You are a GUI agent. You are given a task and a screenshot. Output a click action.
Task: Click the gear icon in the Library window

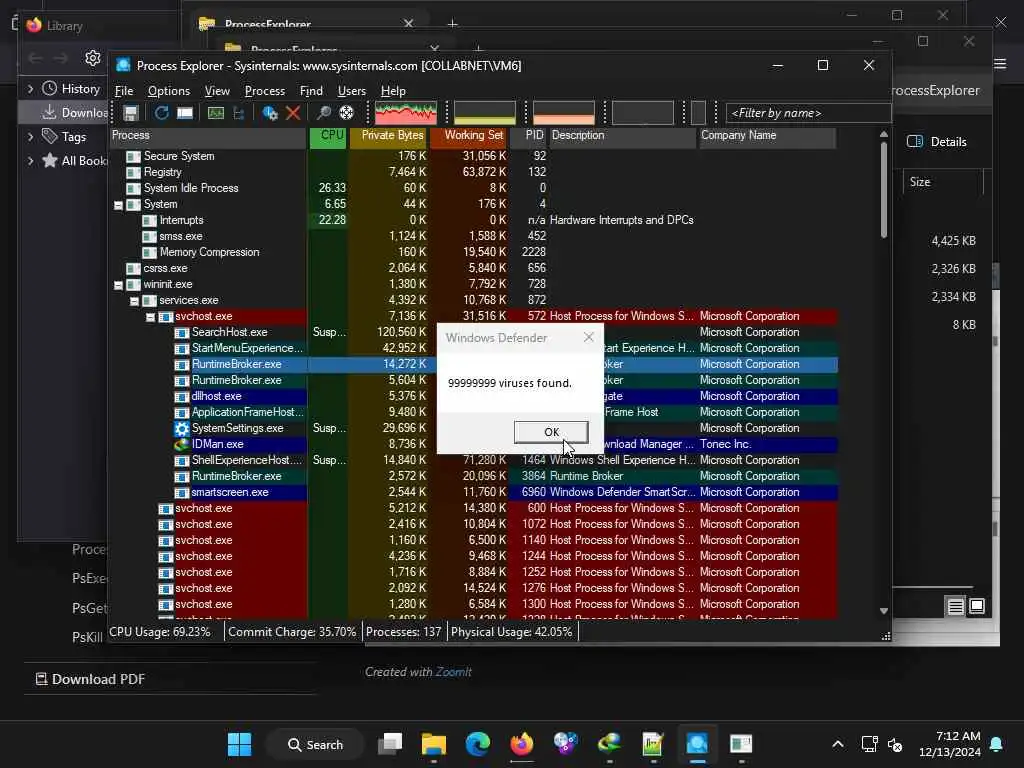(x=93, y=58)
